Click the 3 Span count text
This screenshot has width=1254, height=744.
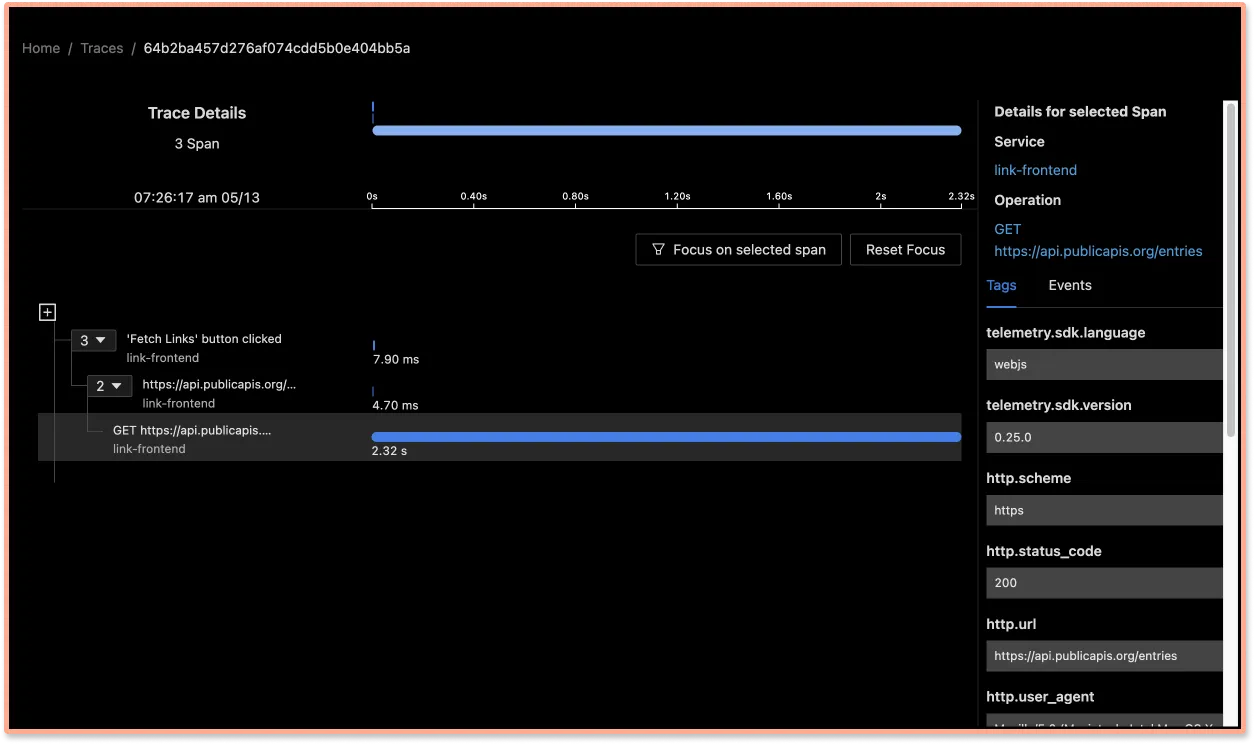197,144
